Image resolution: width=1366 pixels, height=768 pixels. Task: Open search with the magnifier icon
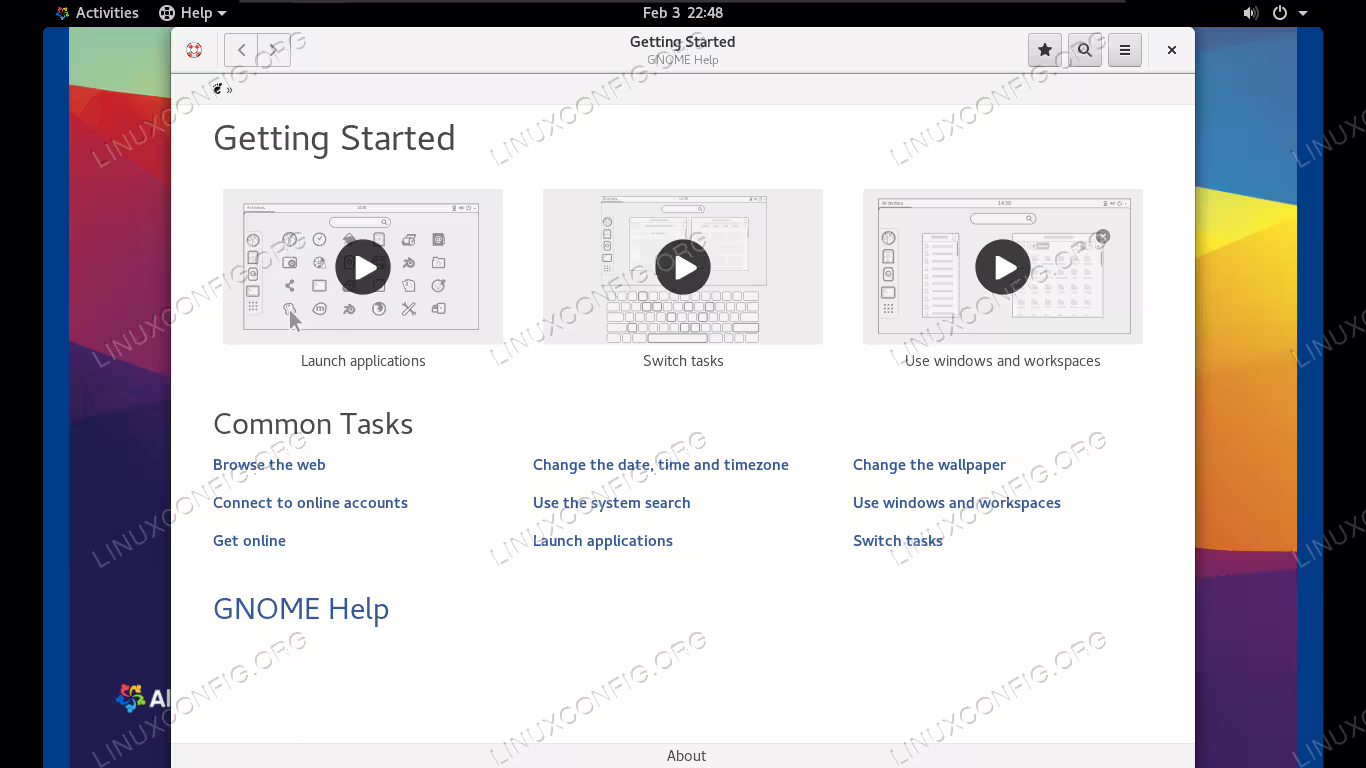pyautogui.click(x=1085, y=50)
